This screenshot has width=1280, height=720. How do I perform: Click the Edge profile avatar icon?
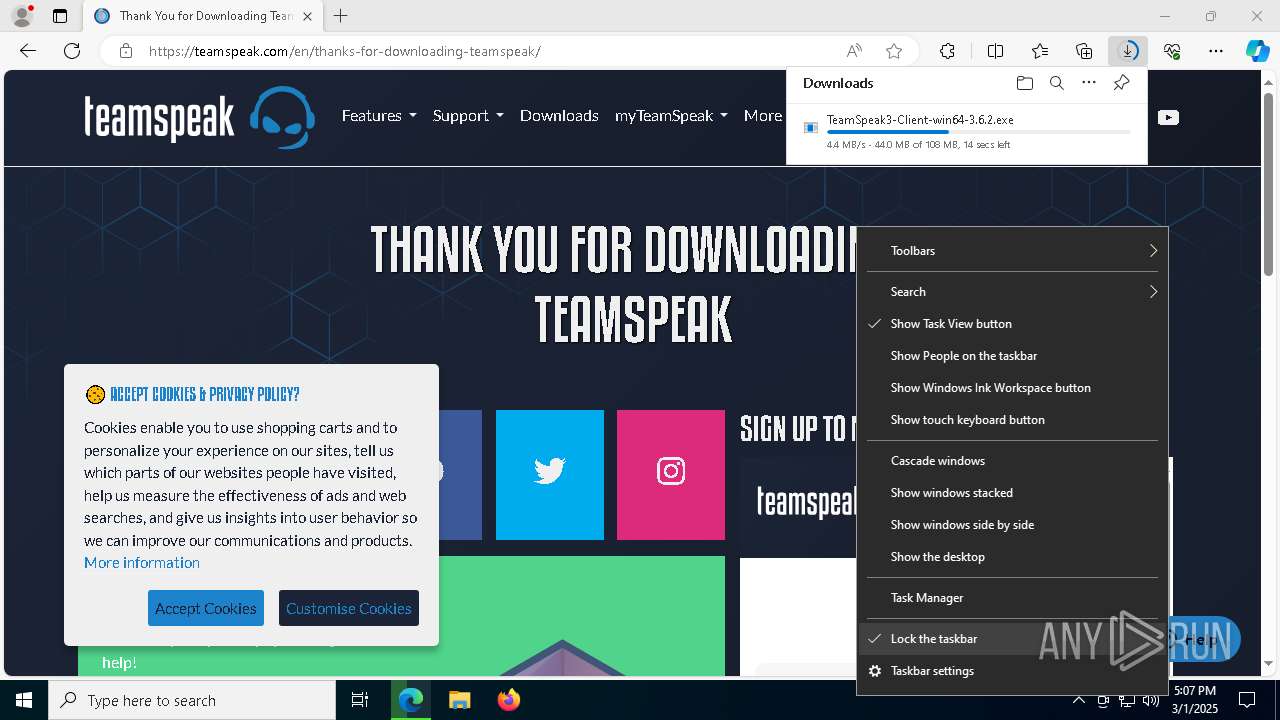[x=22, y=16]
